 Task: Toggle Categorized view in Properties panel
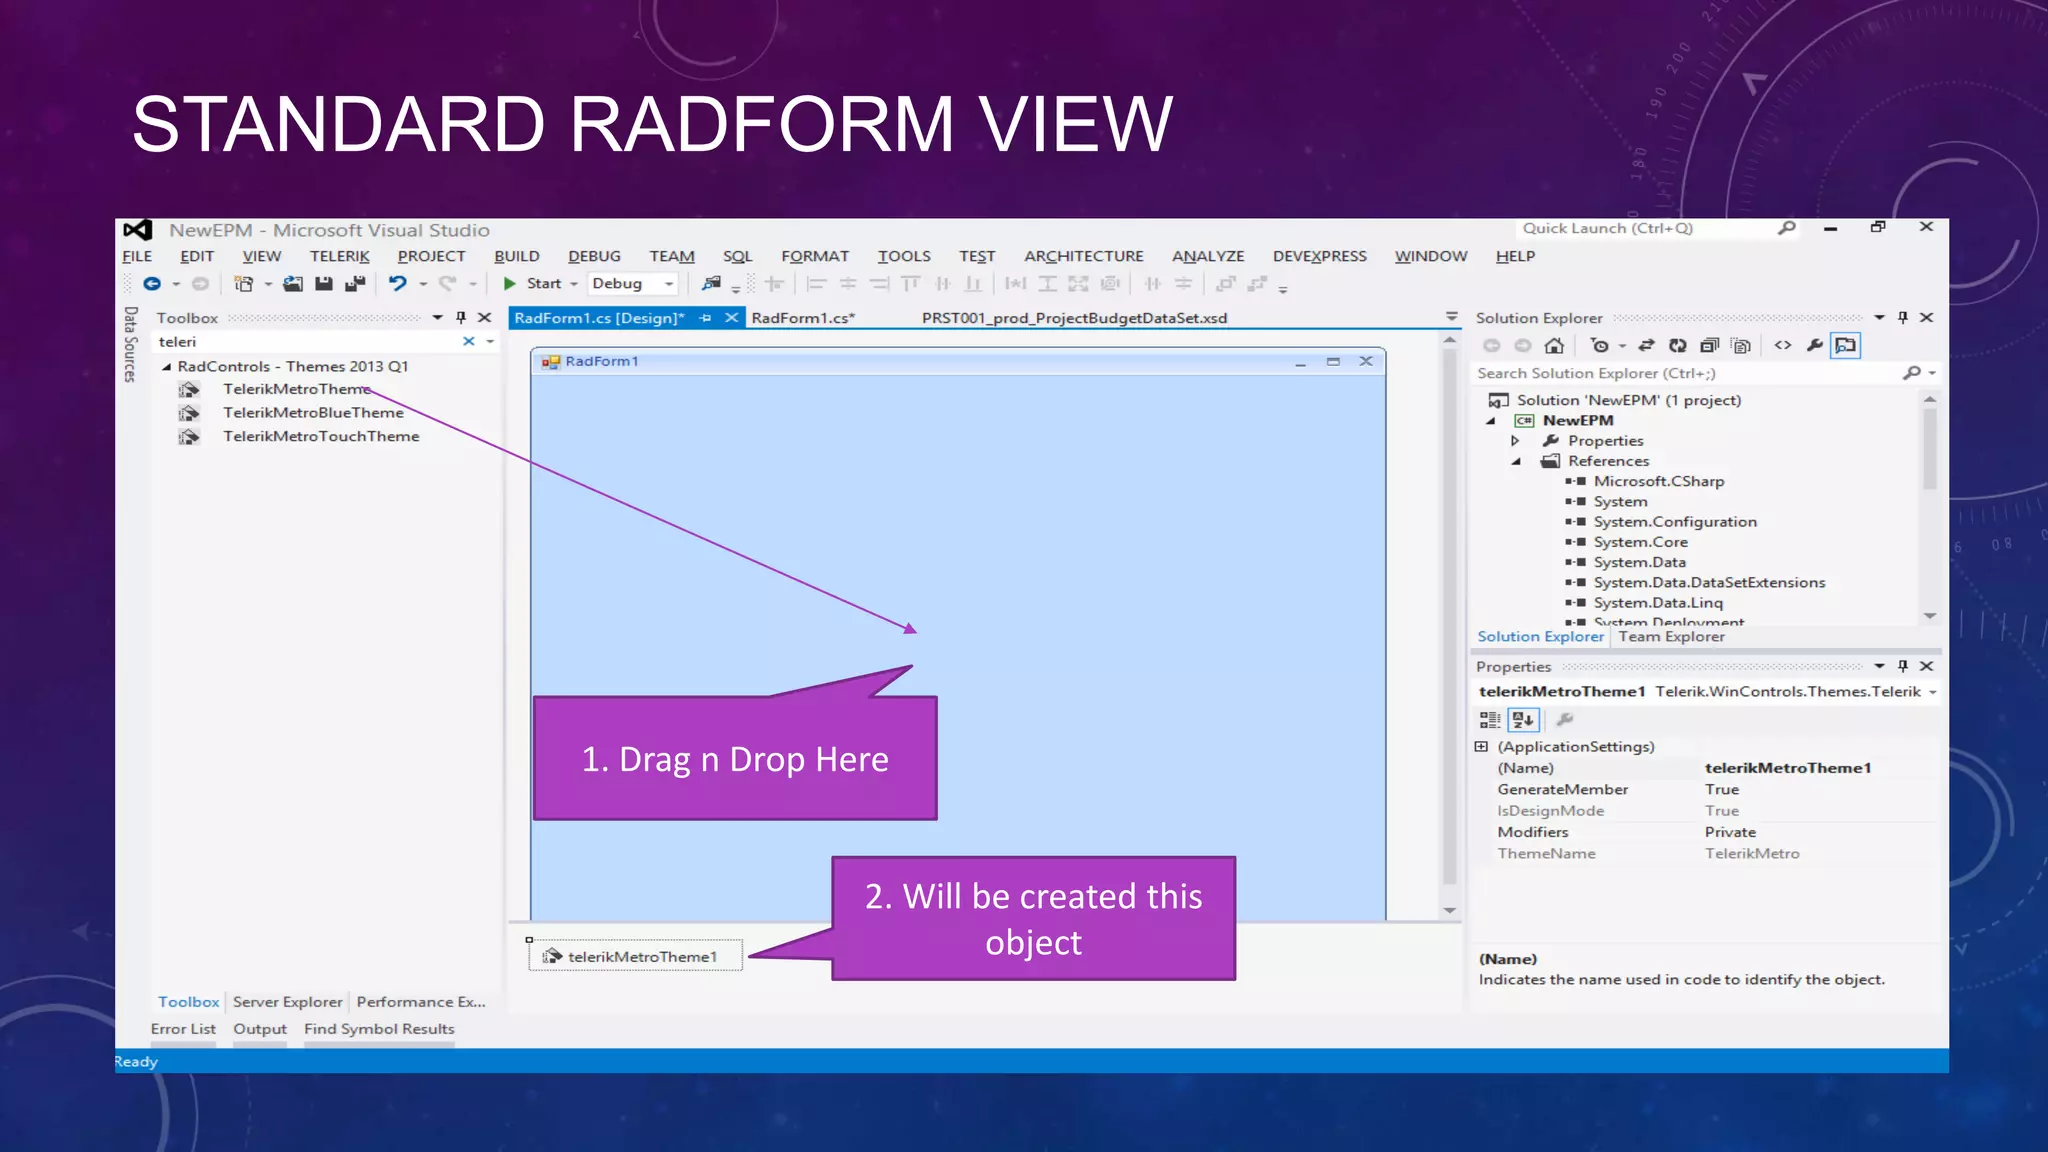pyautogui.click(x=1490, y=720)
